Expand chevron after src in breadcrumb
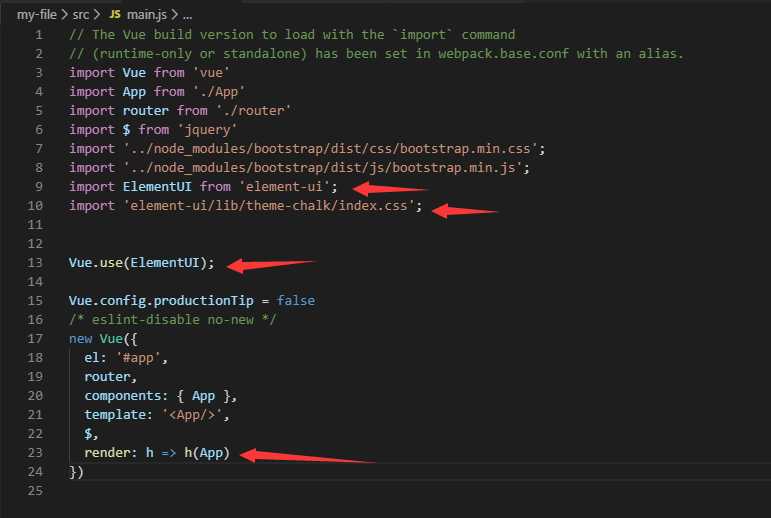The width and height of the screenshot is (771, 518). [97, 15]
